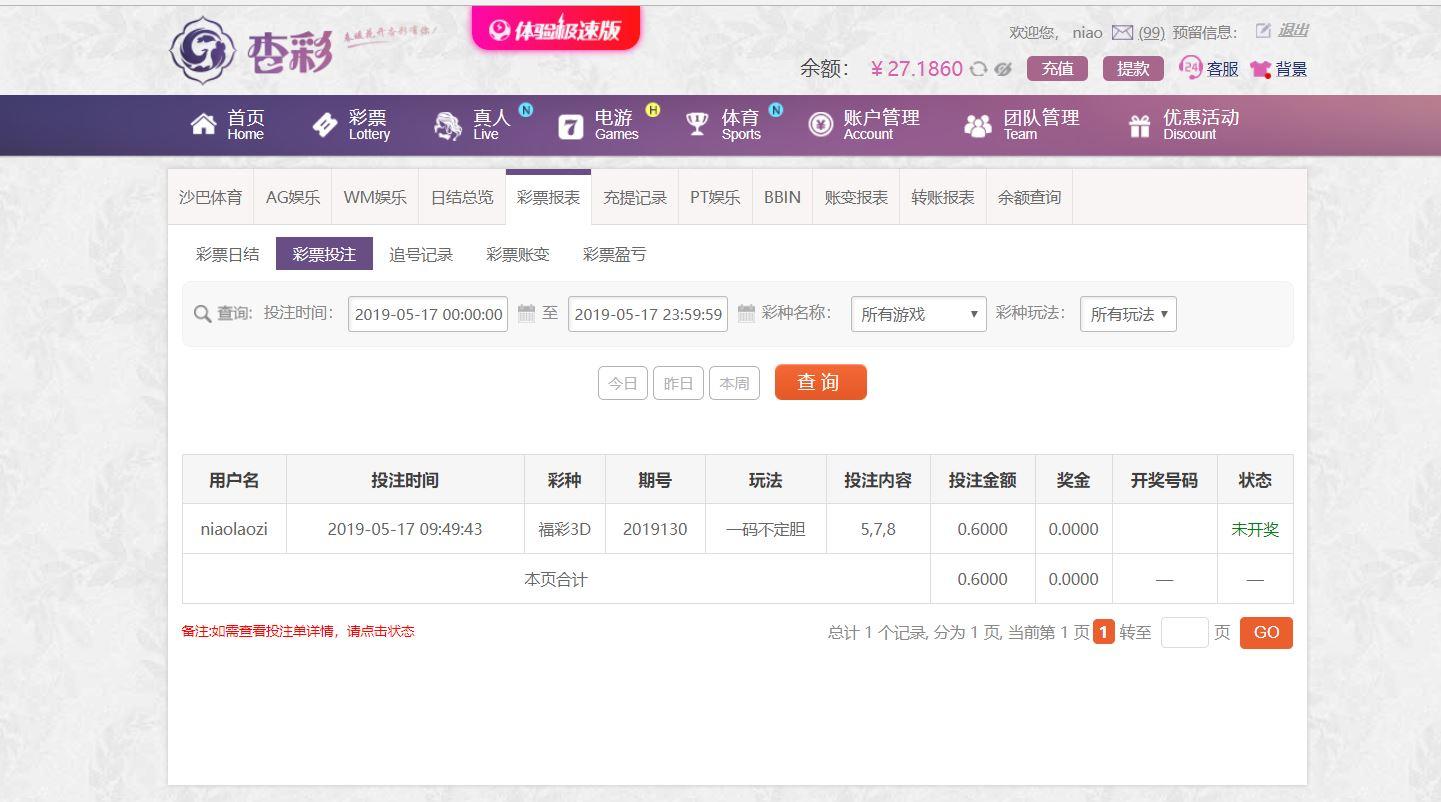Open the BBIN tab
Viewport: 1441px width, 802px height.
pyautogui.click(x=782, y=197)
